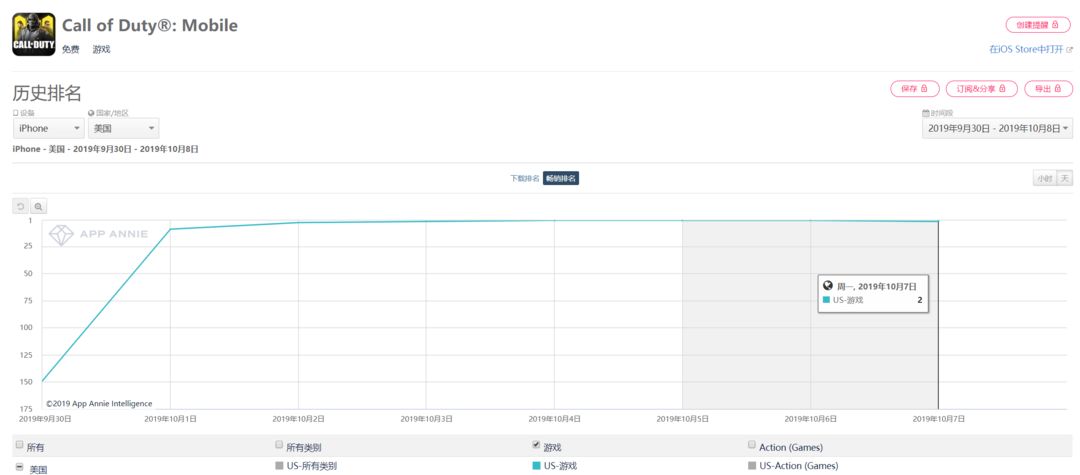
Task: Click the 保存 button
Action: pos(915,89)
